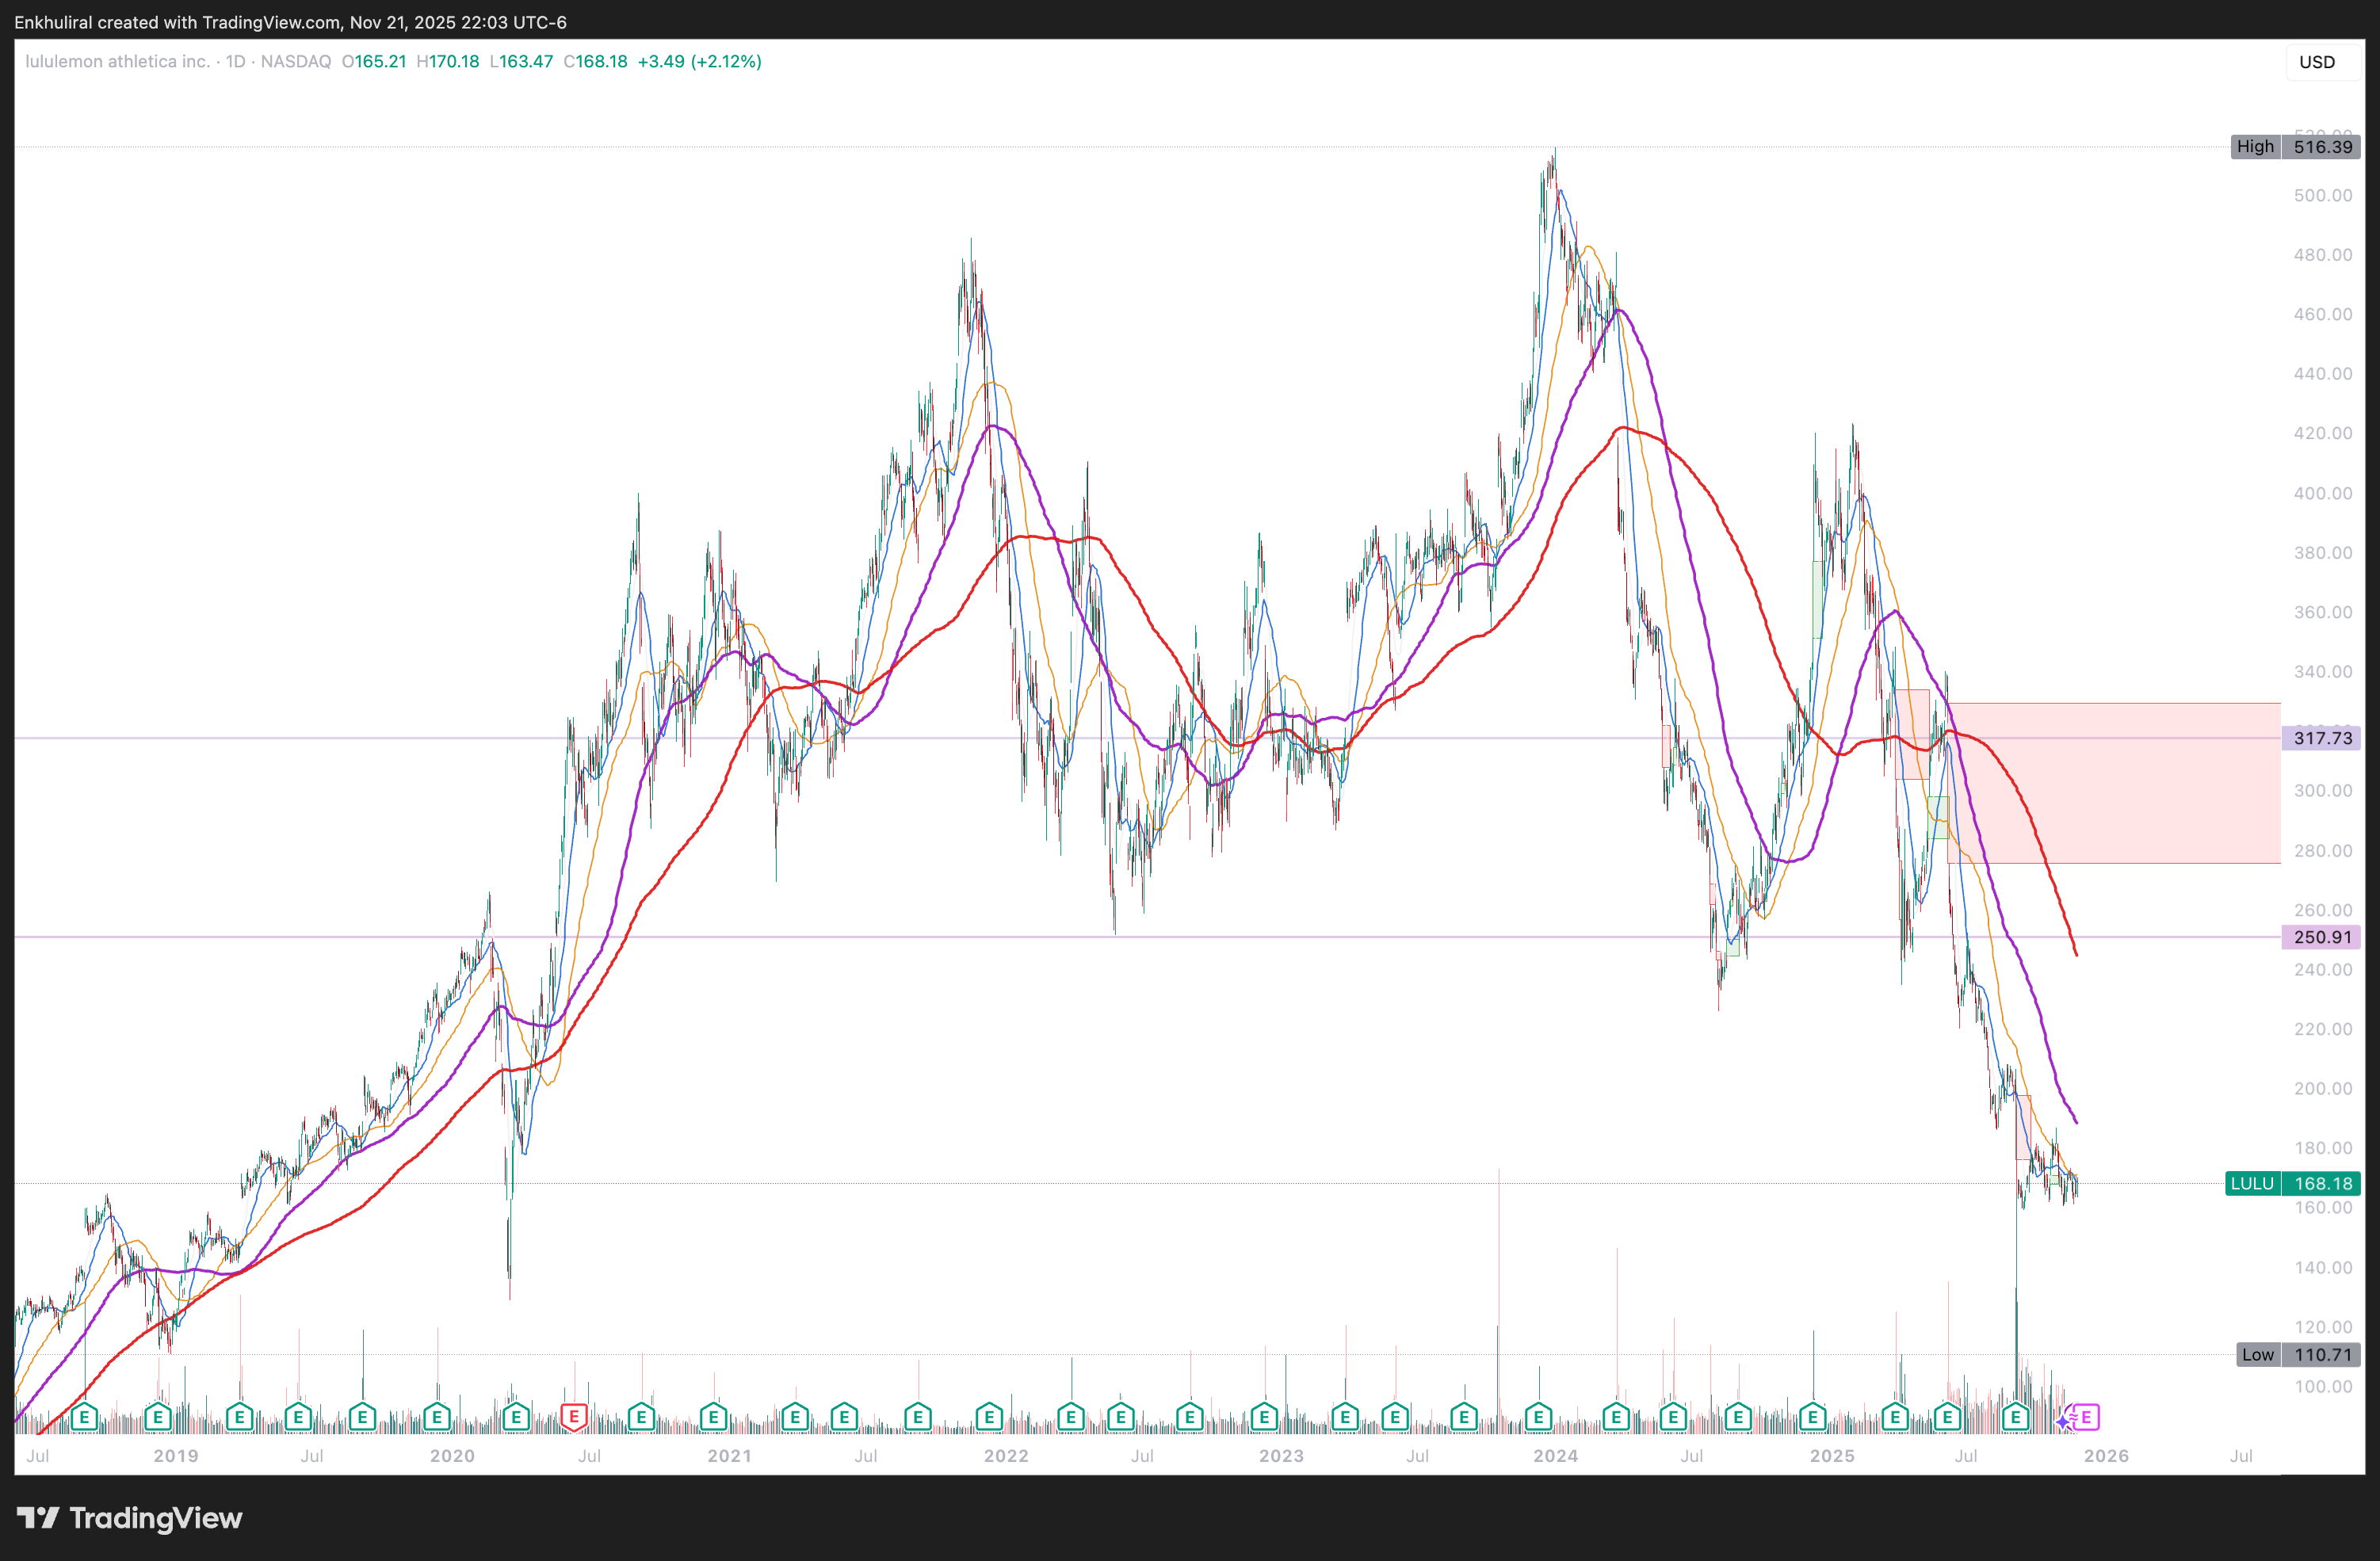Click the Low 110.71 label
This screenshot has width=2380, height=1561.
click(x=2298, y=1355)
